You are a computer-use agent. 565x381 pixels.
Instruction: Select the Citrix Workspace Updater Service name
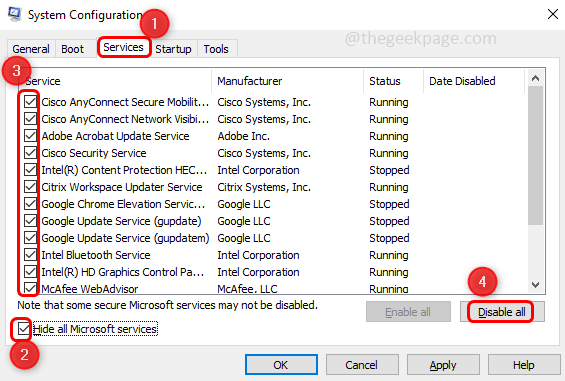(x=122, y=187)
